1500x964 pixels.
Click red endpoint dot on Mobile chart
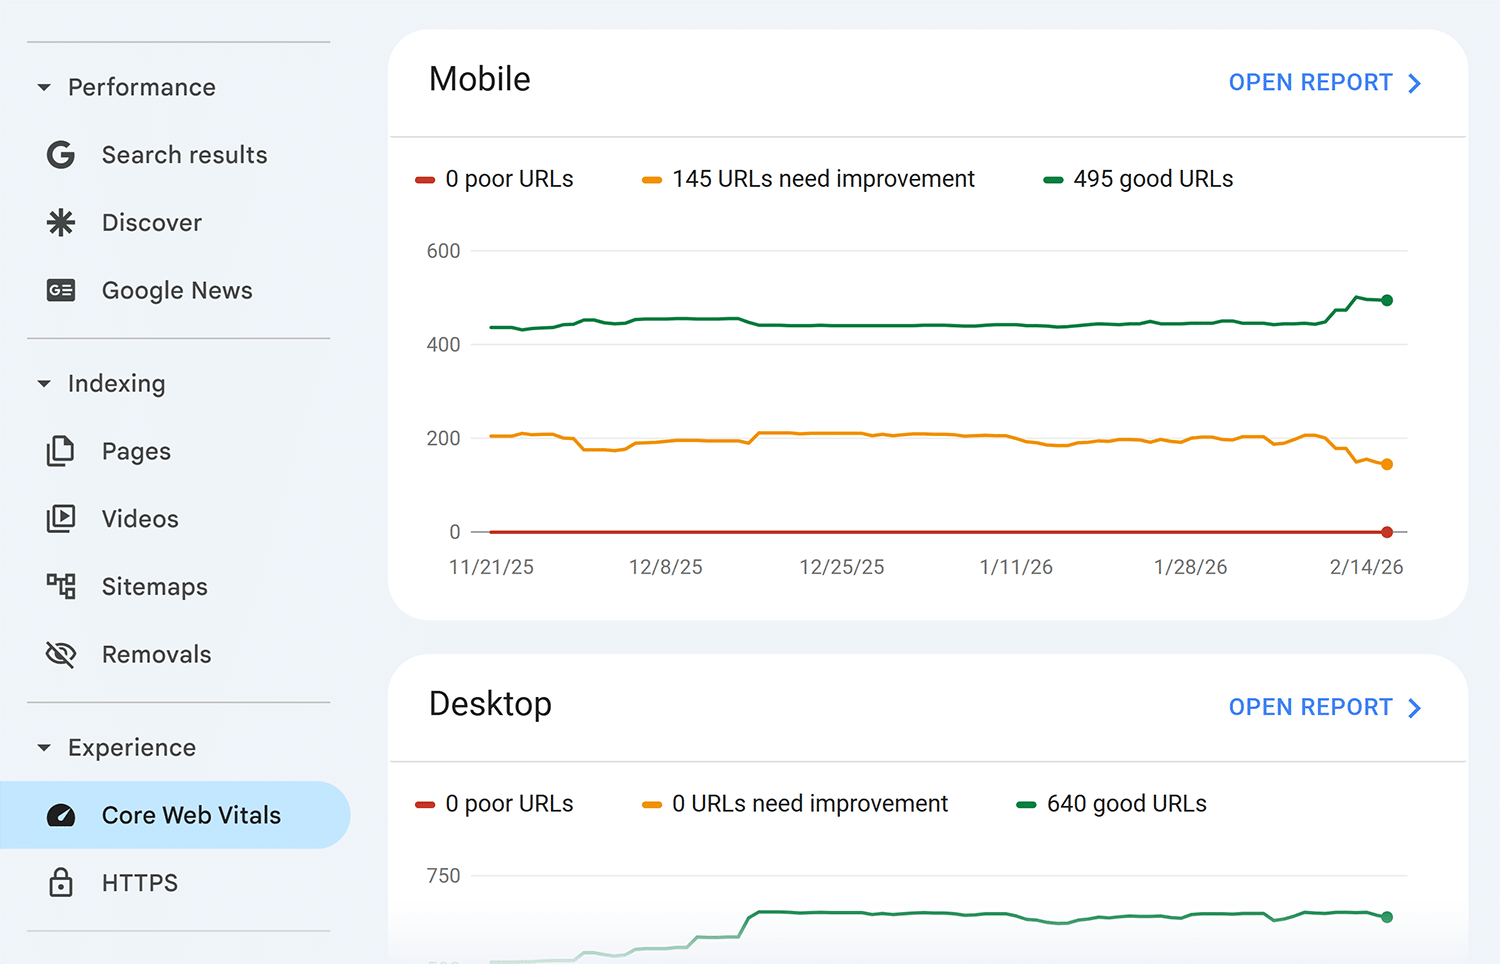click(x=1387, y=532)
